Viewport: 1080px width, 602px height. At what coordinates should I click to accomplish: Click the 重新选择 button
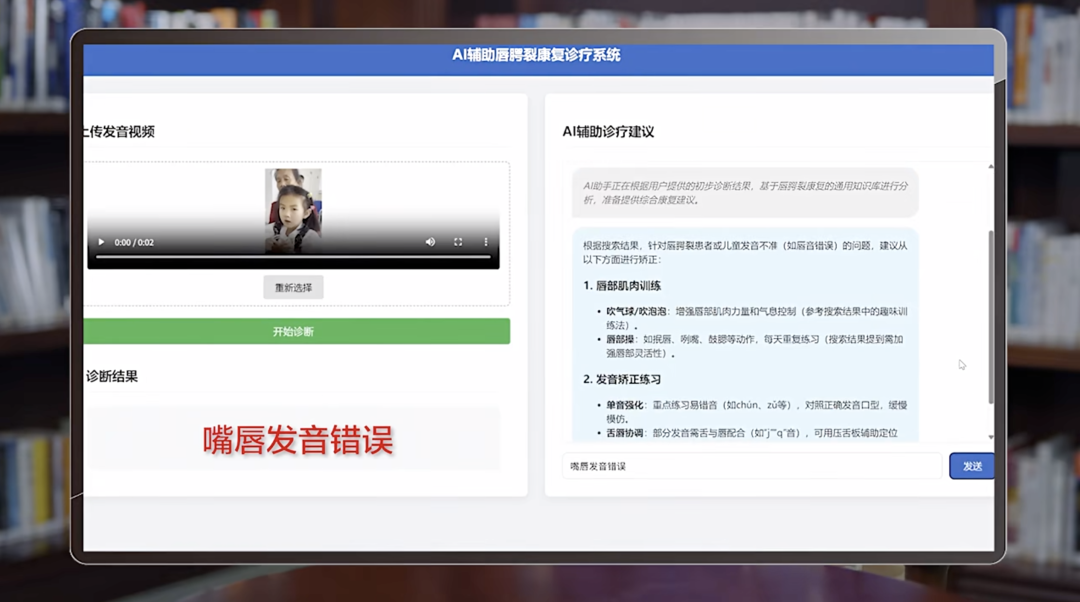(x=293, y=287)
